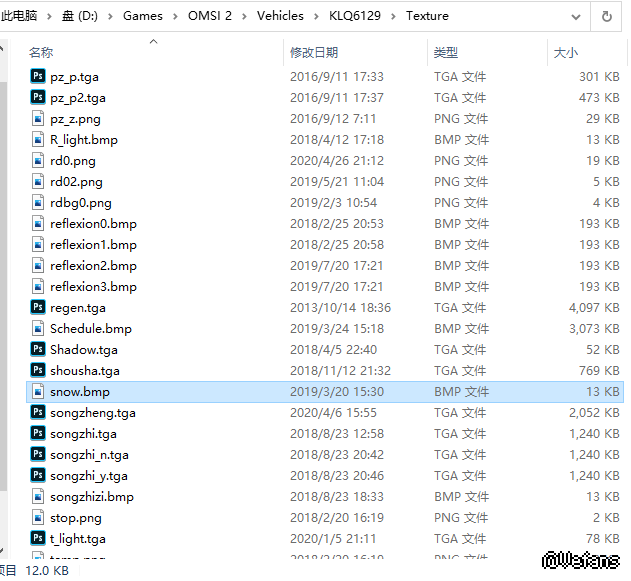Click the Photoshop icon beside pz_p.tga
Viewport: 631px width, 581px height.
tap(38, 76)
